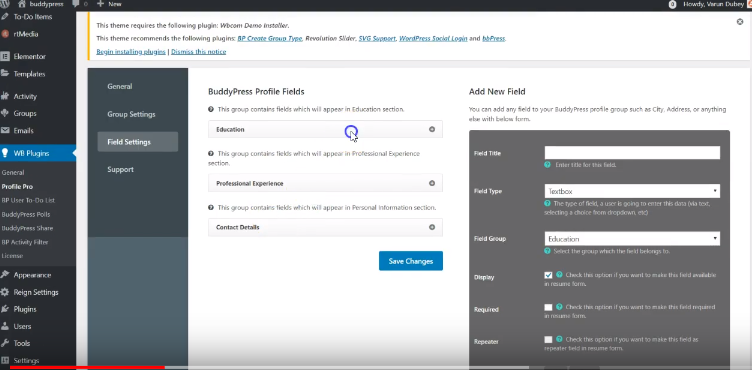The width and height of the screenshot is (752, 370).
Task: Open the buddypress home site icon
Action: 22,4
